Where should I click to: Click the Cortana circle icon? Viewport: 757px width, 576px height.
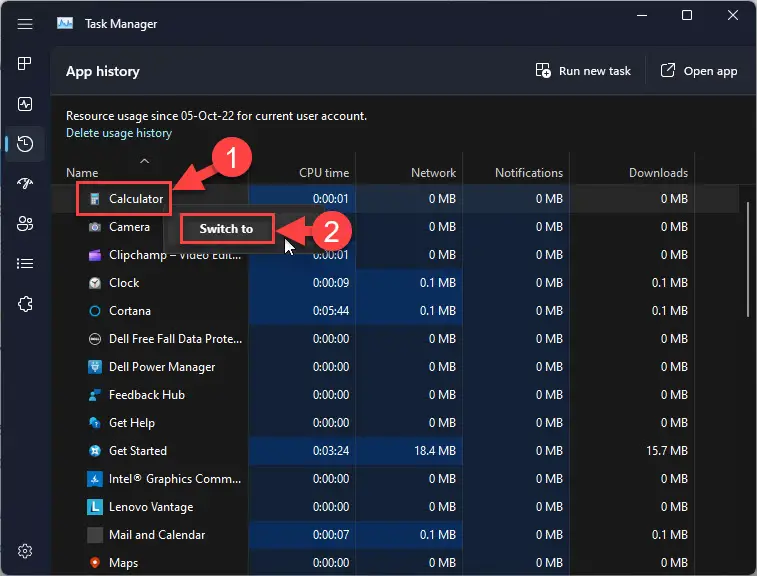click(95, 311)
